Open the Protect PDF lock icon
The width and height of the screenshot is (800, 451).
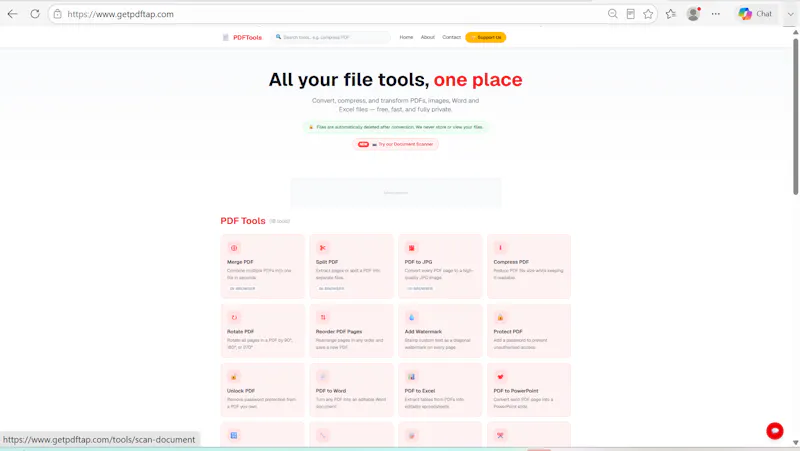coord(500,317)
